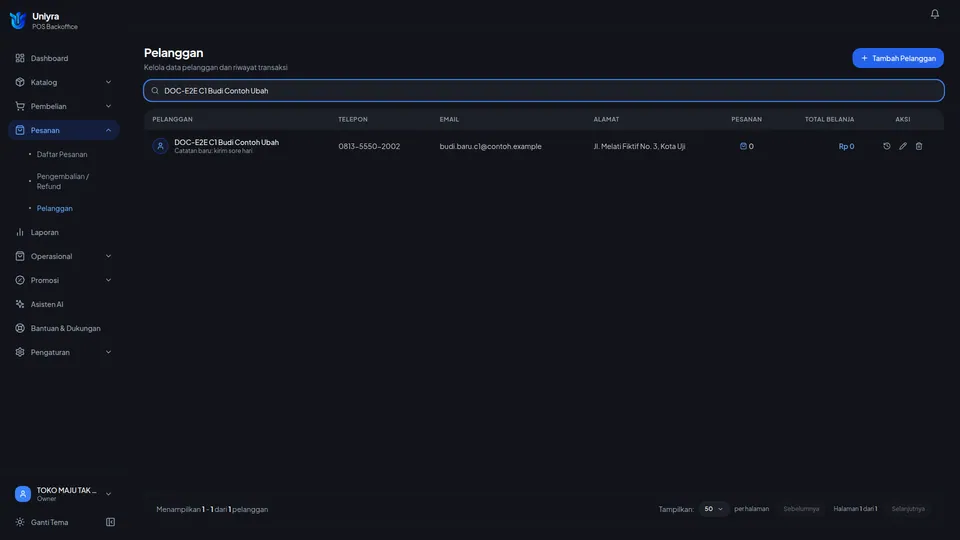Click address Jl. Melati Fiktif No. 3
The width and height of the screenshot is (960, 540).
point(639,146)
